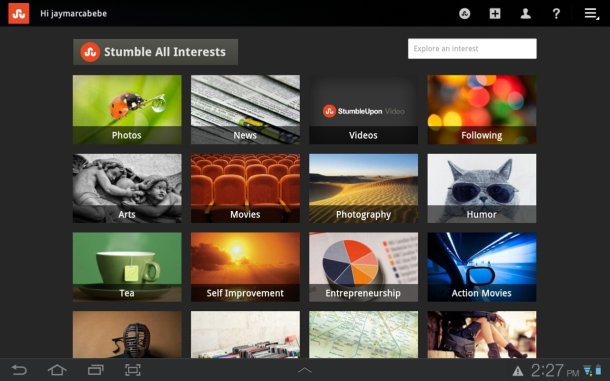Screen dimensions: 610x381
Task: Choose the Humor cat tile
Action: click(482, 188)
